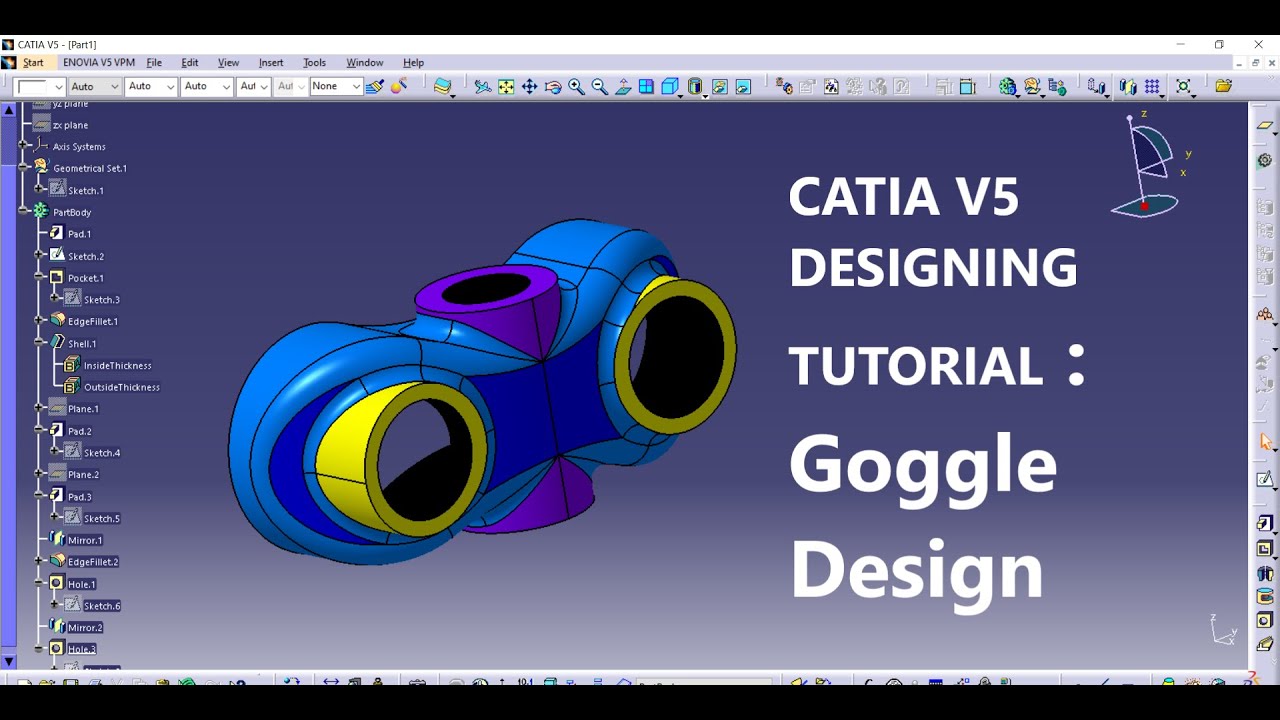Click the tree scrollbar up arrow

[9, 110]
